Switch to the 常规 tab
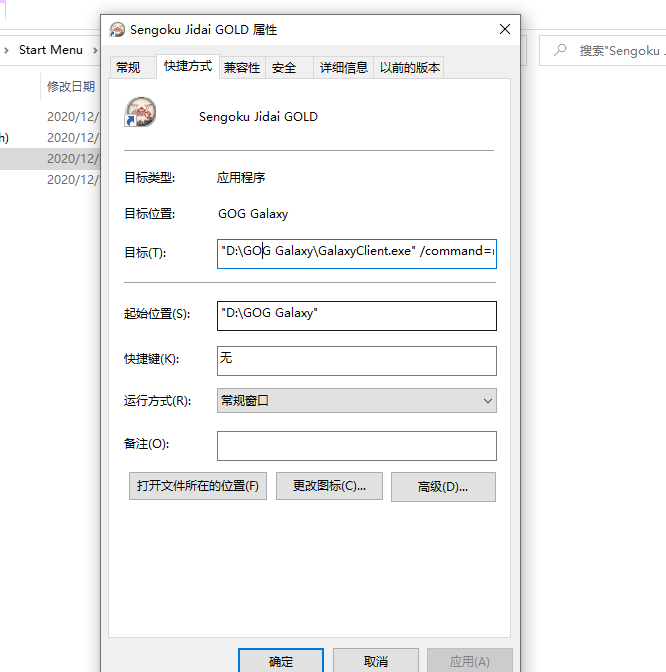This screenshot has width=666, height=672. click(x=133, y=67)
